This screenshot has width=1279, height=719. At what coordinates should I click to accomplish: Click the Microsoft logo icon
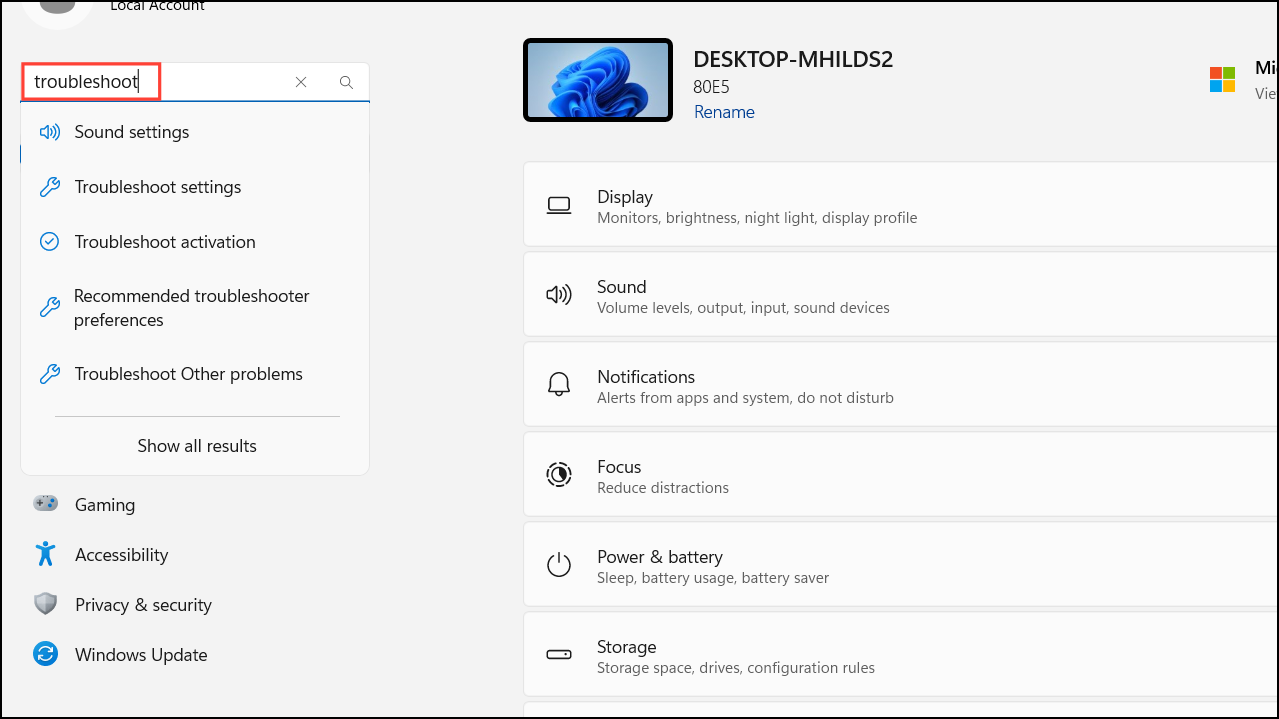point(1222,80)
